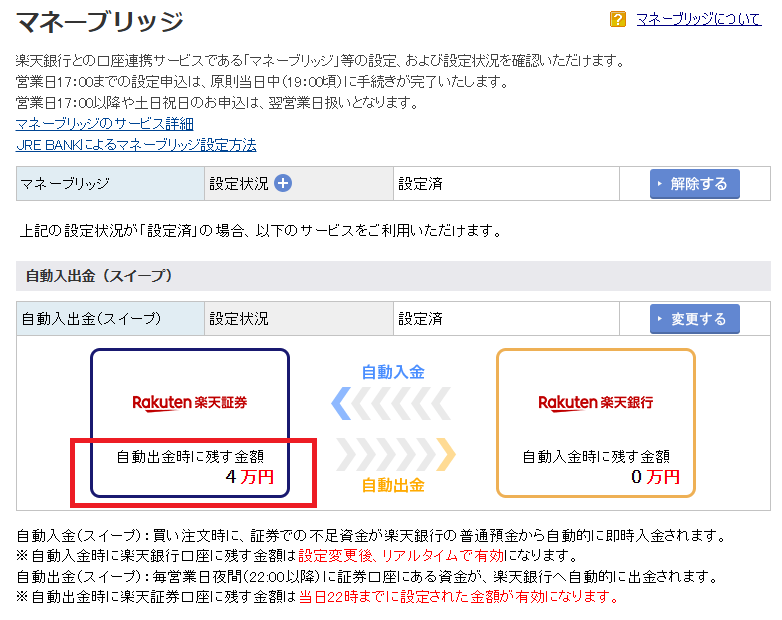The image size is (782, 620).
Task: Click the Rakuten 楽天銀行 logo
Action: 595,402
